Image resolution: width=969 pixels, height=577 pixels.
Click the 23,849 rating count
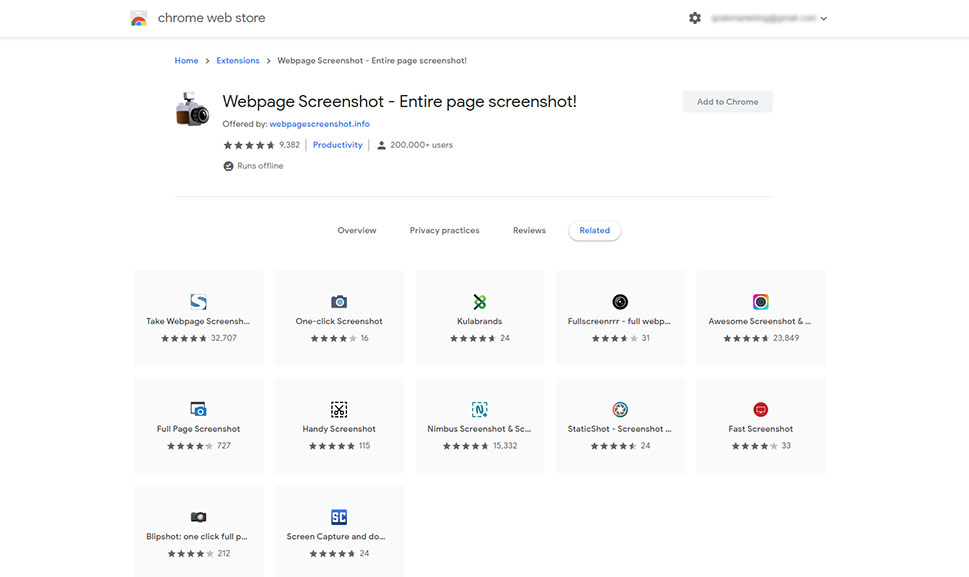[x=786, y=339]
